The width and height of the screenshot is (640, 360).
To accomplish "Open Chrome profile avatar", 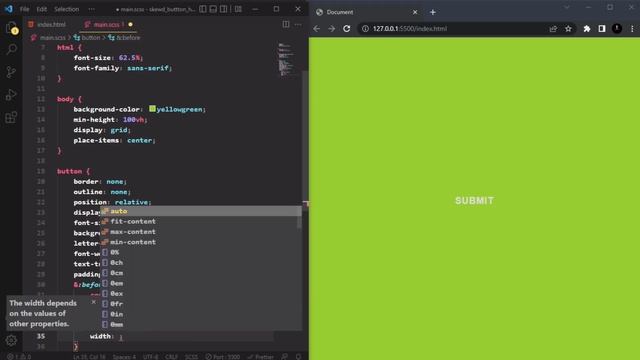I will (x=617, y=29).
